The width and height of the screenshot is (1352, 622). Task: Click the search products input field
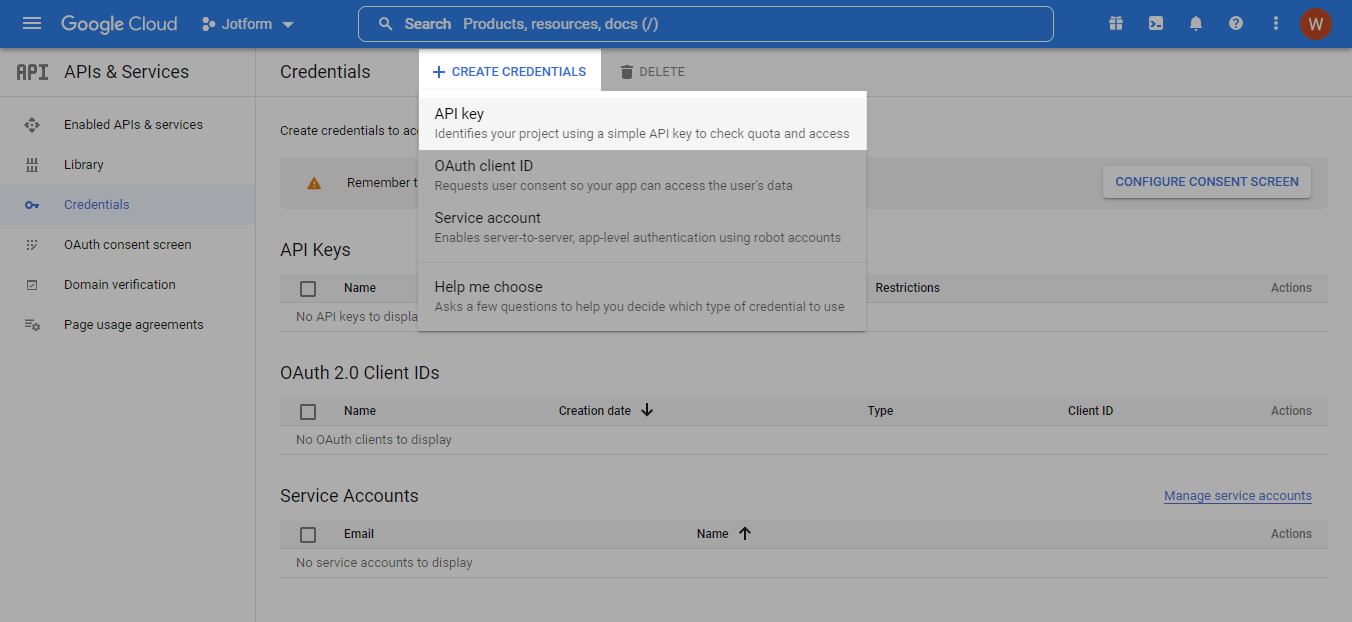[x=705, y=24]
